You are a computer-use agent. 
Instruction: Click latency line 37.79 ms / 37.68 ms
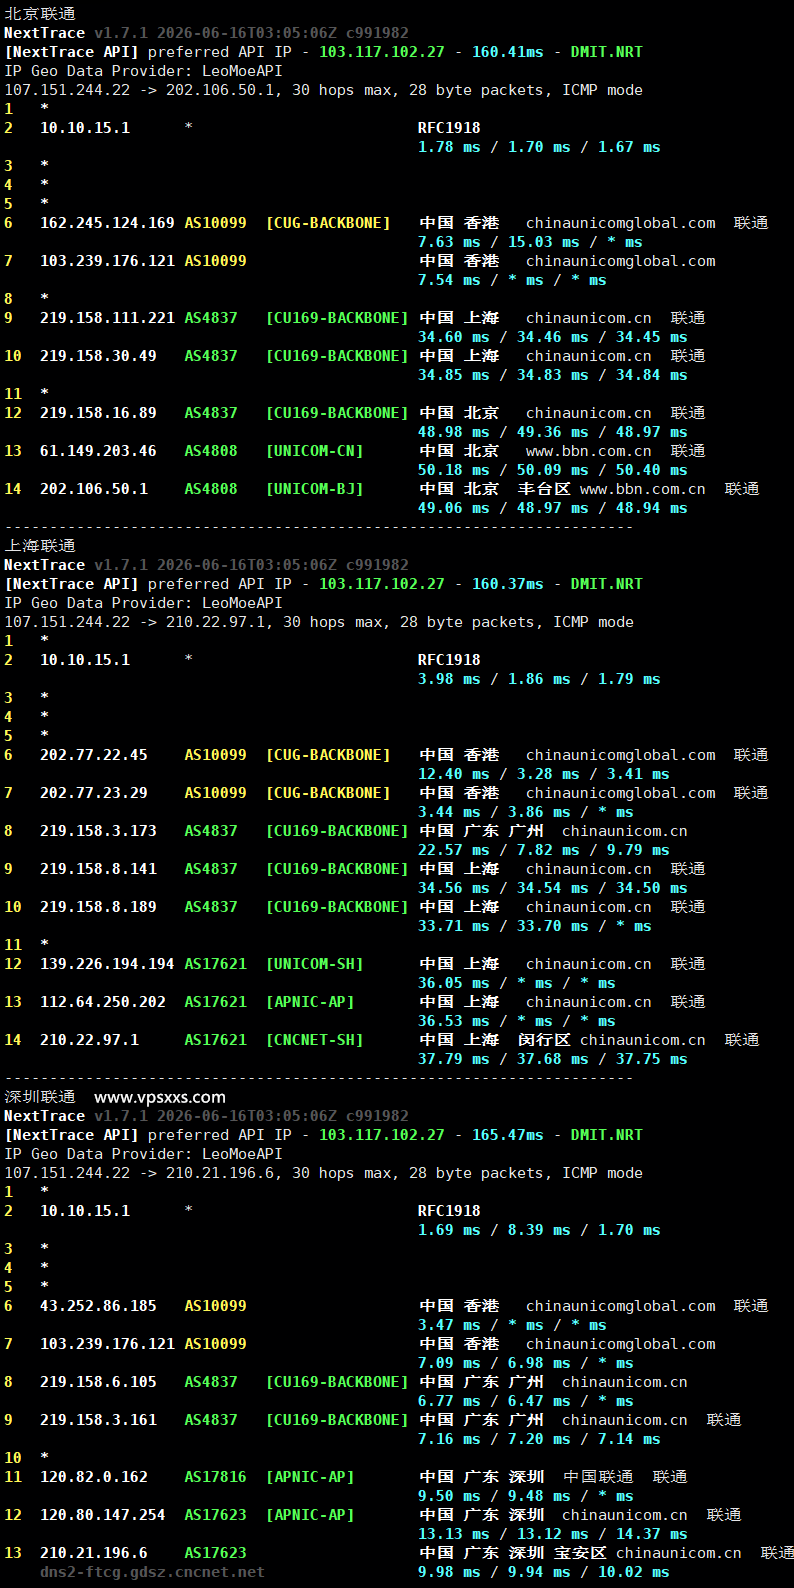point(553,1059)
